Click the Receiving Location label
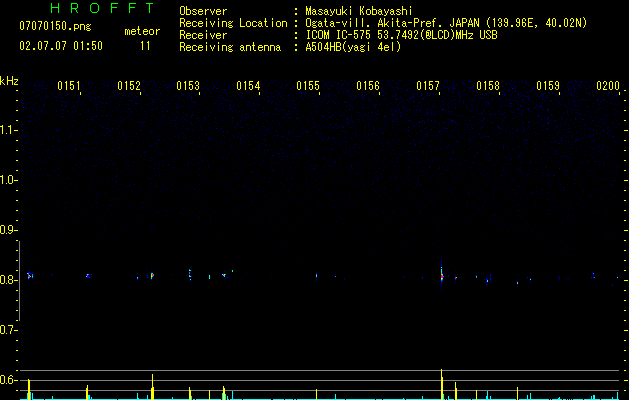The width and height of the screenshot is (629, 400). tap(233, 23)
